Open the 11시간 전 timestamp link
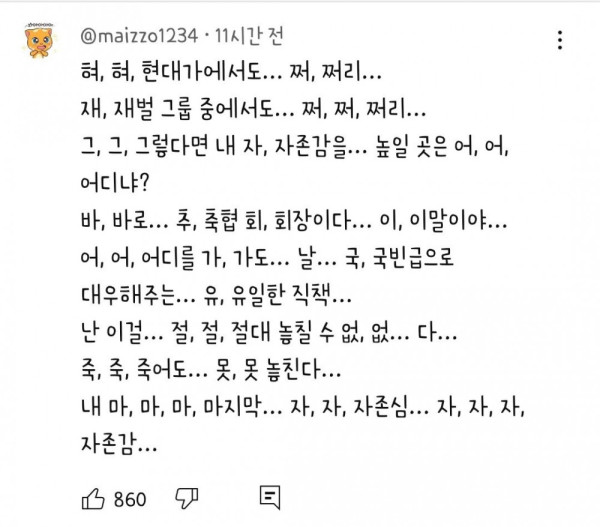The height and width of the screenshot is (527, 600). tap(249, 36)
